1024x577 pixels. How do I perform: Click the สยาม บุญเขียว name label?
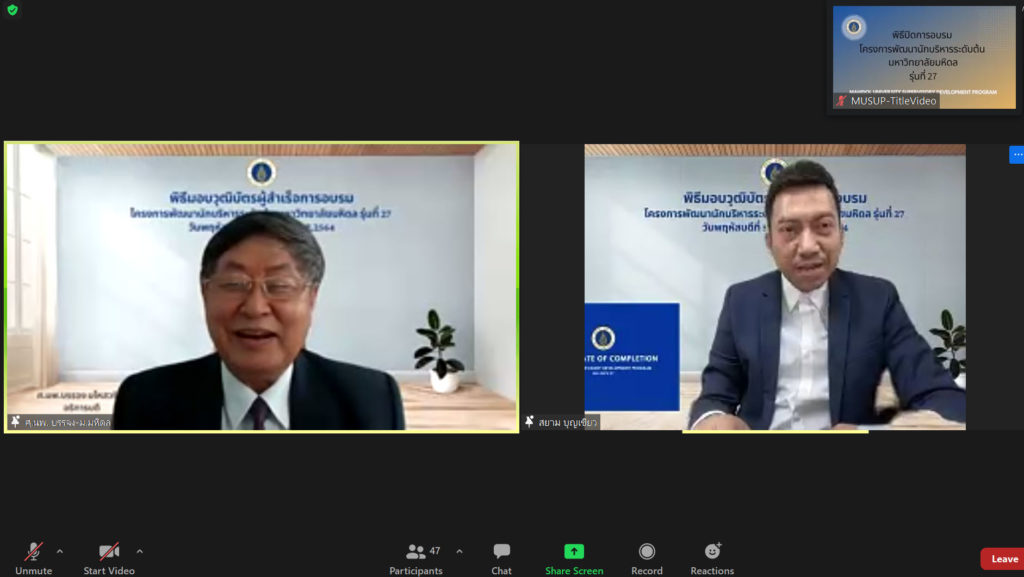coord(569,422)
